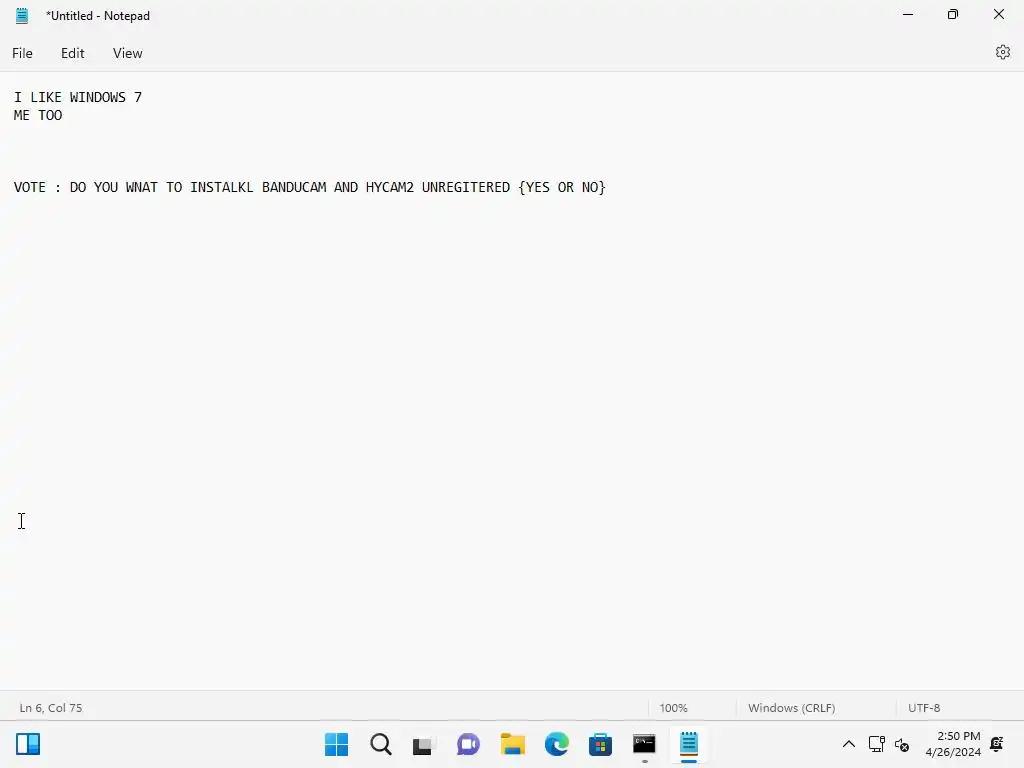The width and height of the screenshot is (1024, 768).
Task: Click the word BANDUCAM in the text
Action: coord(294,187)
